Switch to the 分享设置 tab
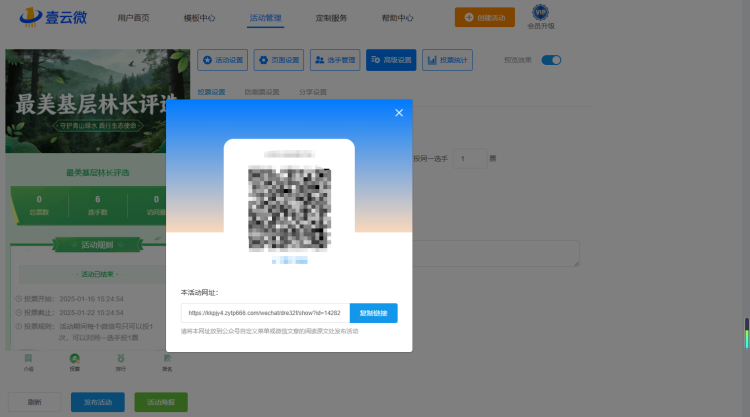The image size is (750, 417). [x=313, y=92]
